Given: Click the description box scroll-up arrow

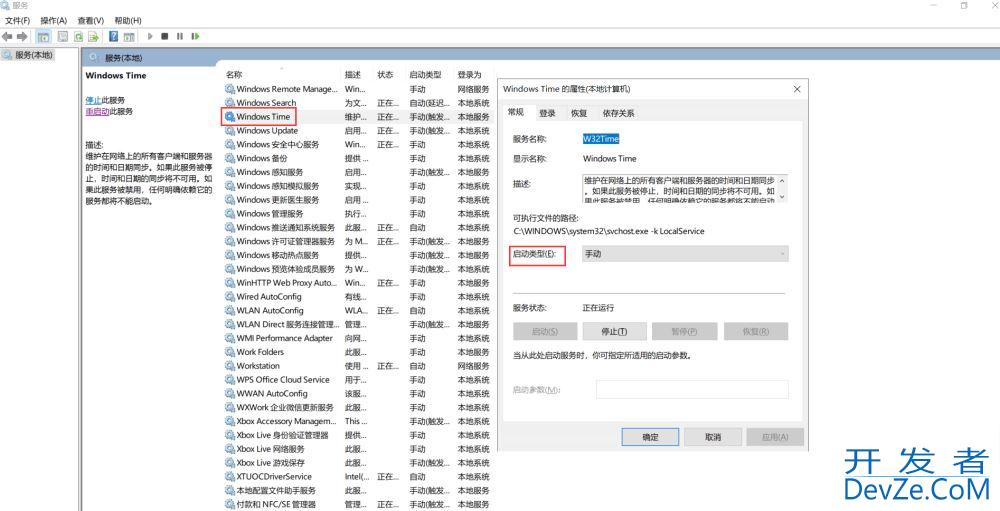Looking at the screenshot, I should (783, 181).
